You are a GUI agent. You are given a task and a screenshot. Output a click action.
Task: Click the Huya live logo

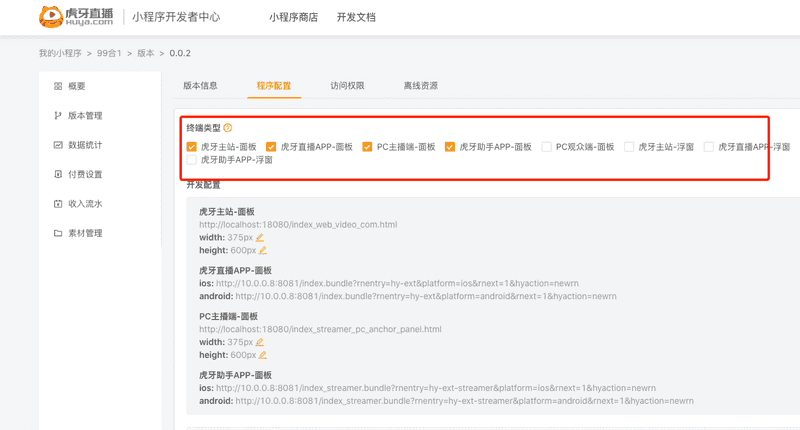[x=76, y=16]
